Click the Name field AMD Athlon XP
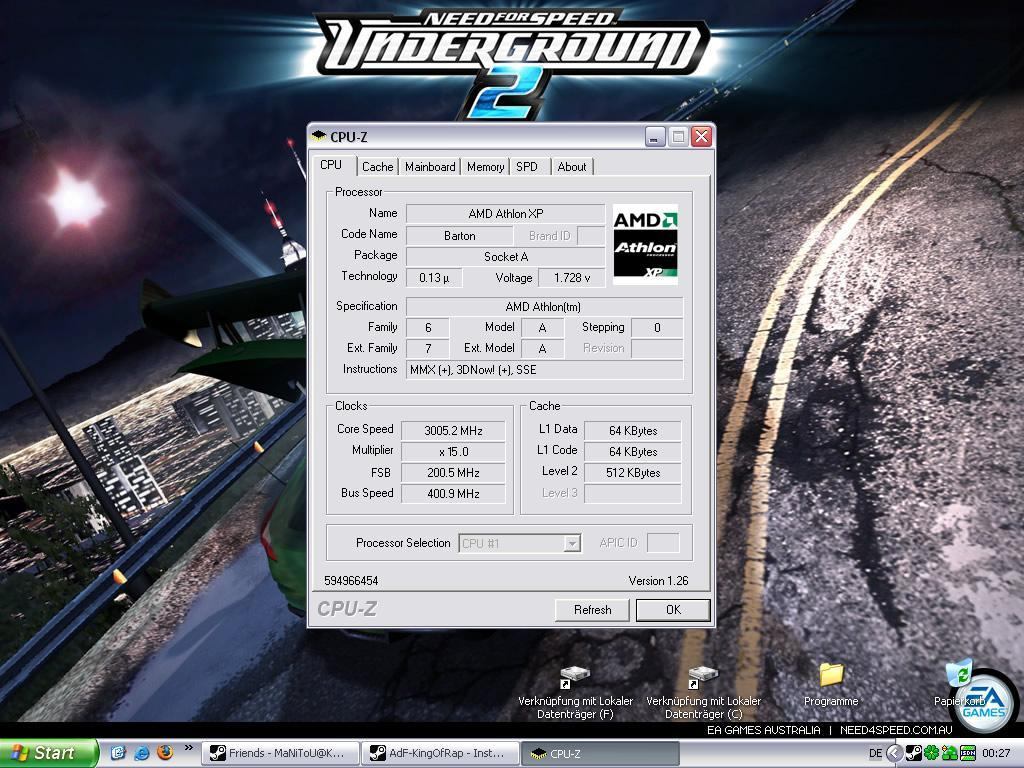 (x=505, y=214)
